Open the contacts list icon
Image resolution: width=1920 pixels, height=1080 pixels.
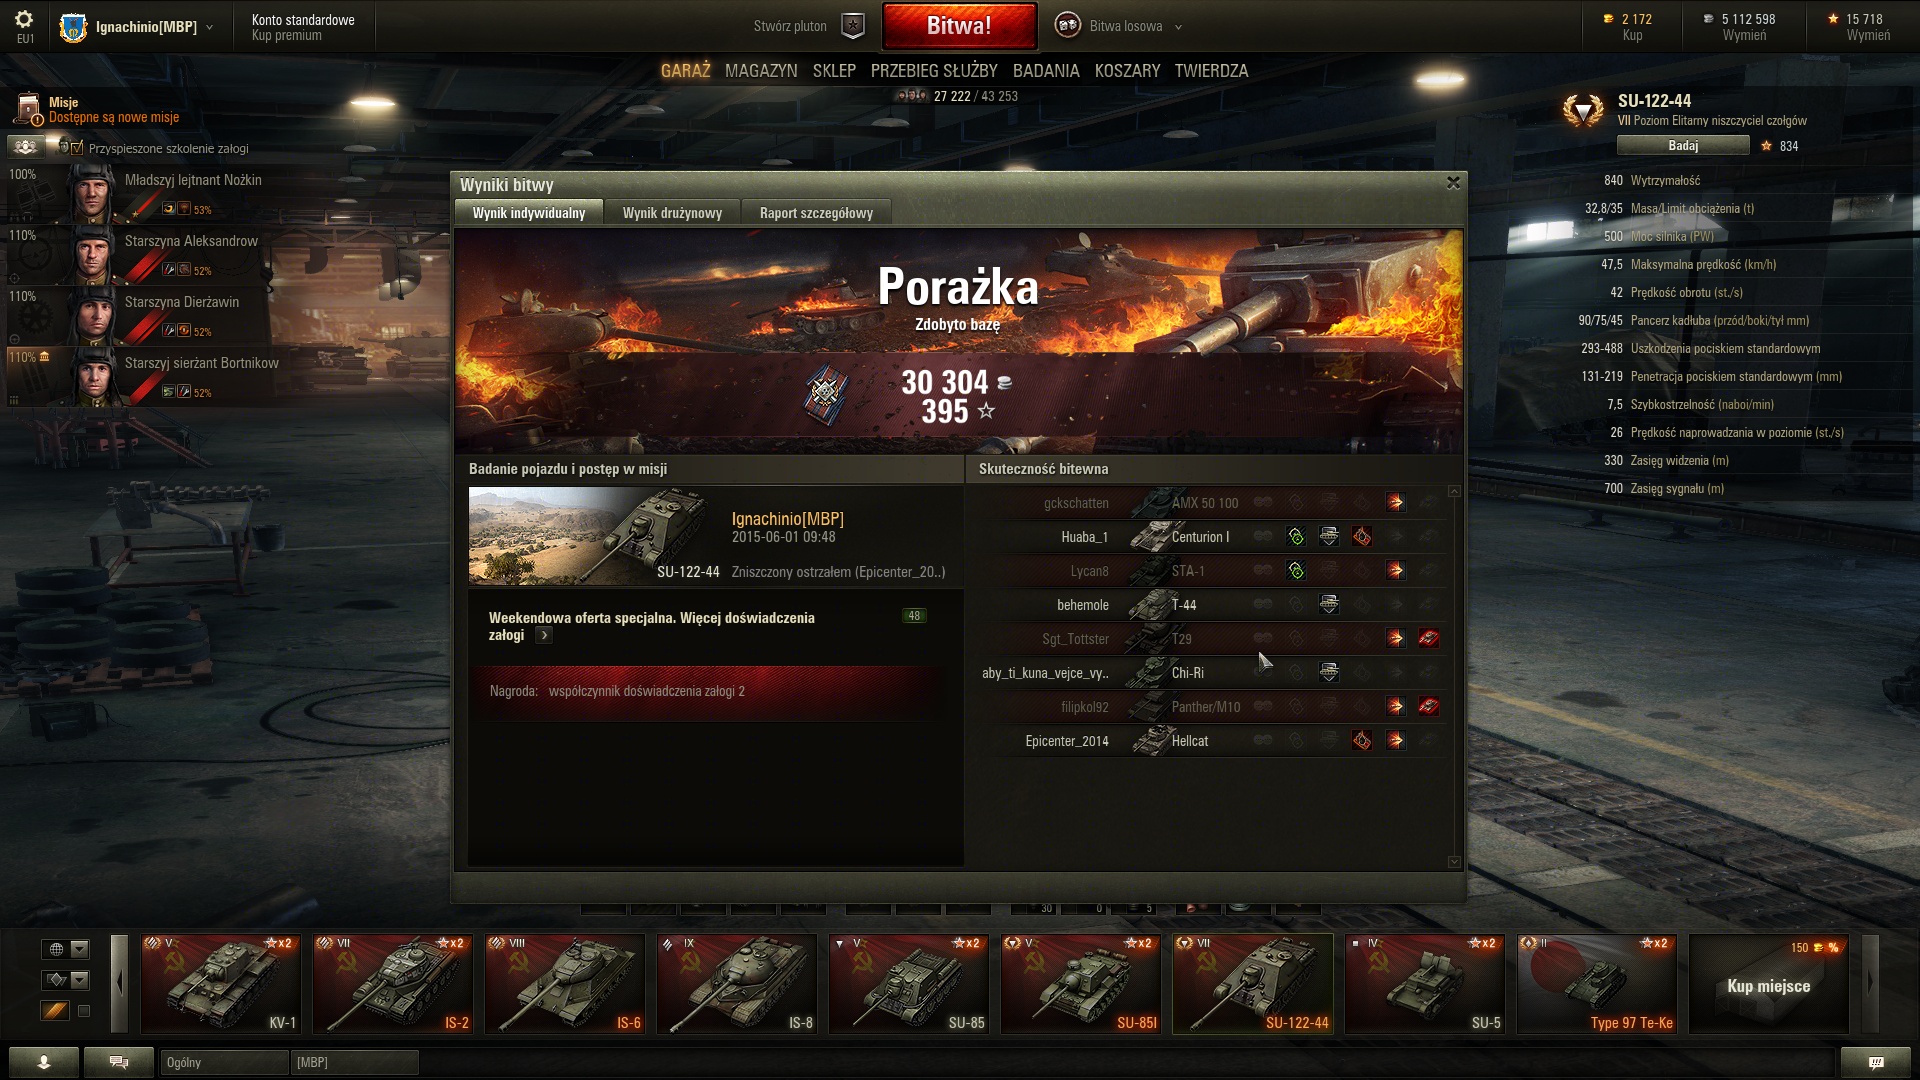click(x=44, y=1062)
